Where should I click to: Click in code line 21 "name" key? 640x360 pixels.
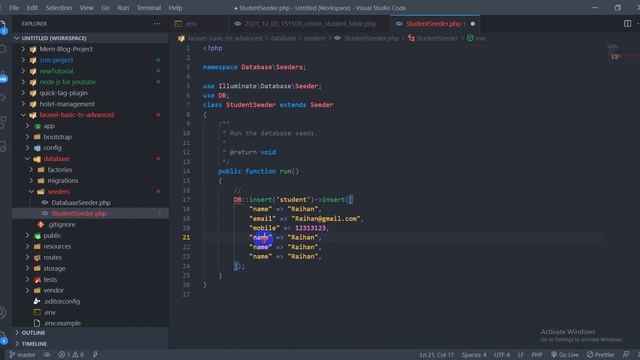tap(260, 238)
